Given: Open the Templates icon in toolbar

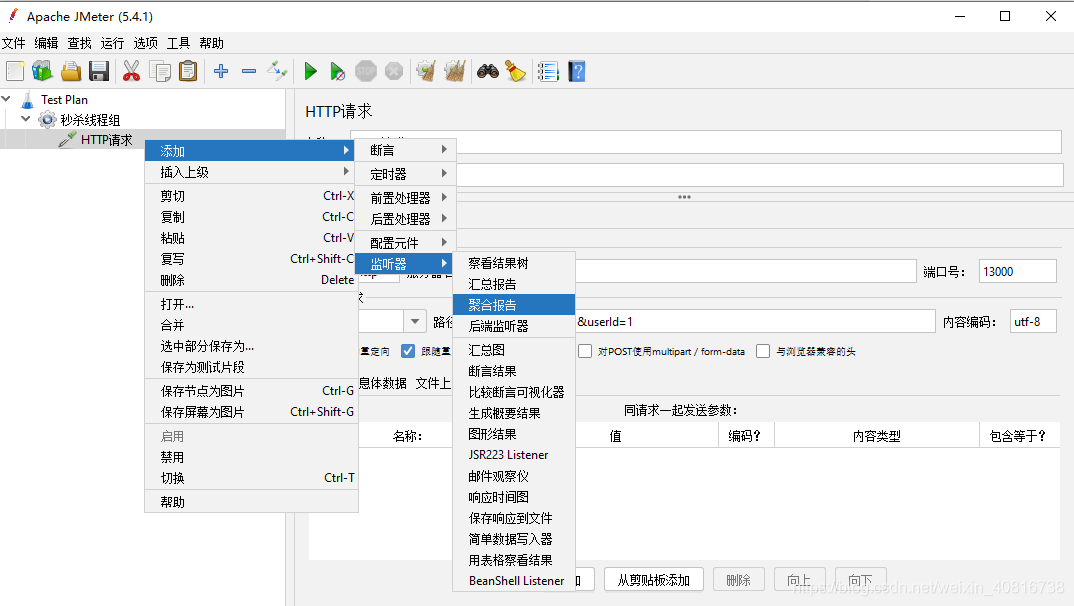Looking at the screenshot, I should pyautogui.click(x=42, y=71).
